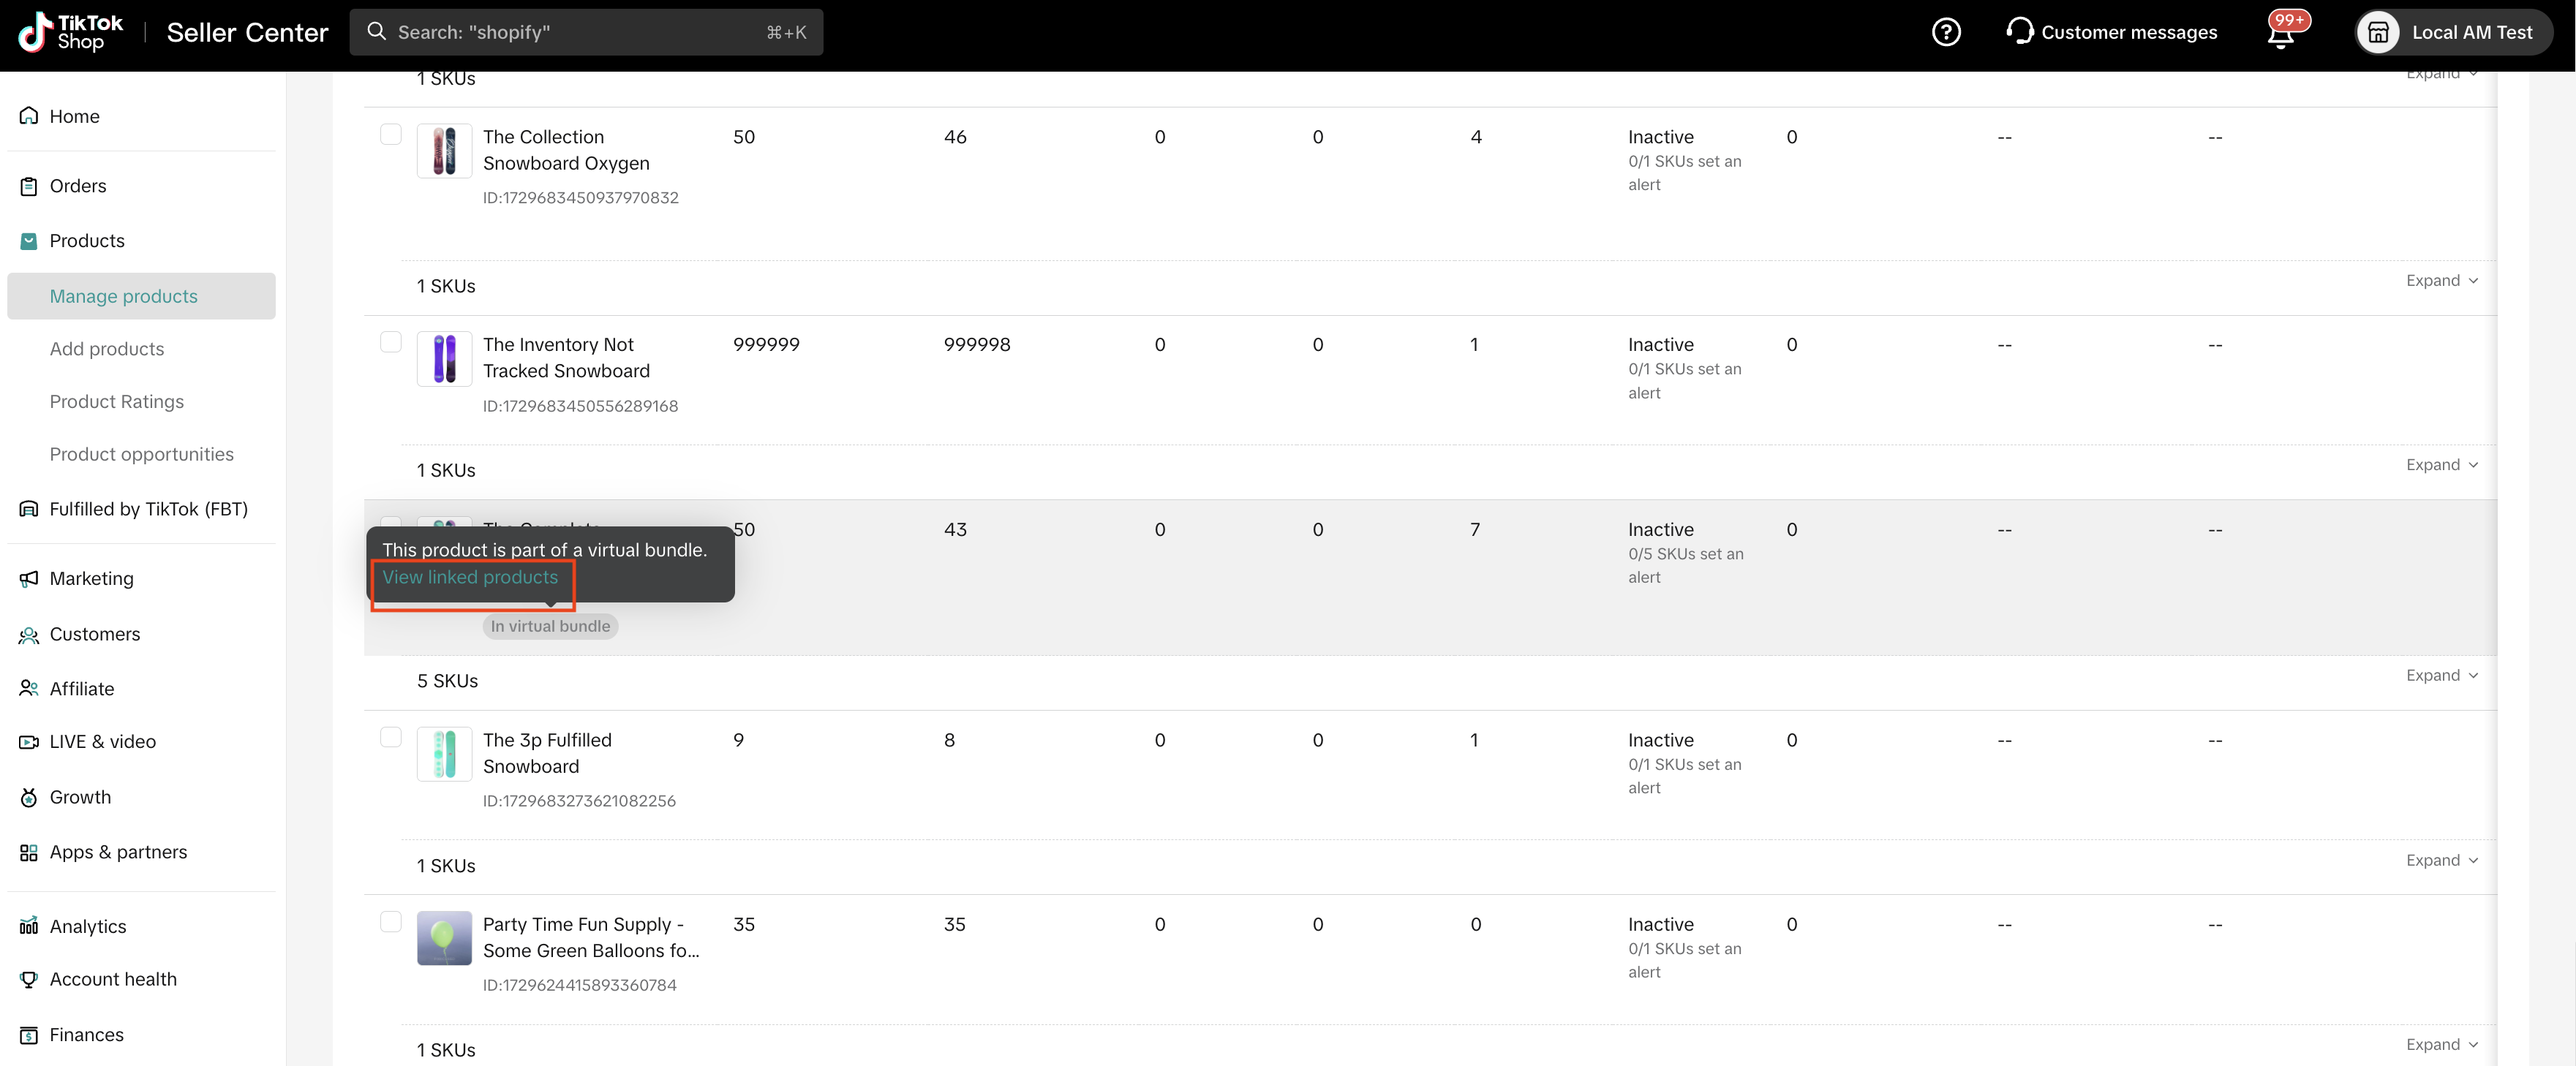Check The 3p Fulfilled Snowboard checkbox
This screenshot has width=2576, height=1066.
[391, 737]
